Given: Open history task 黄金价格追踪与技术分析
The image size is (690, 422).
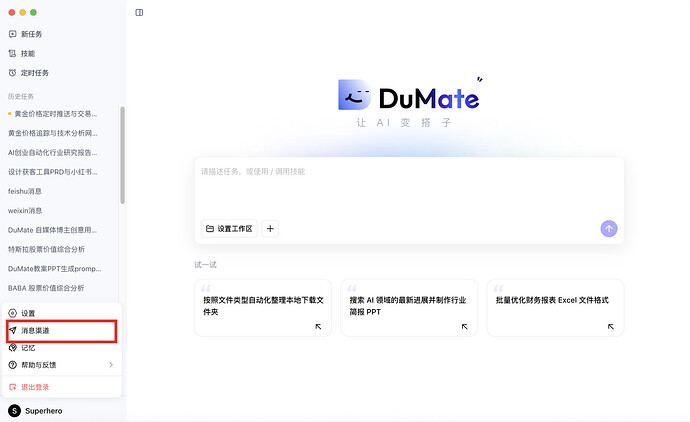Looking at the screenshot, I should tap(53, 133).
